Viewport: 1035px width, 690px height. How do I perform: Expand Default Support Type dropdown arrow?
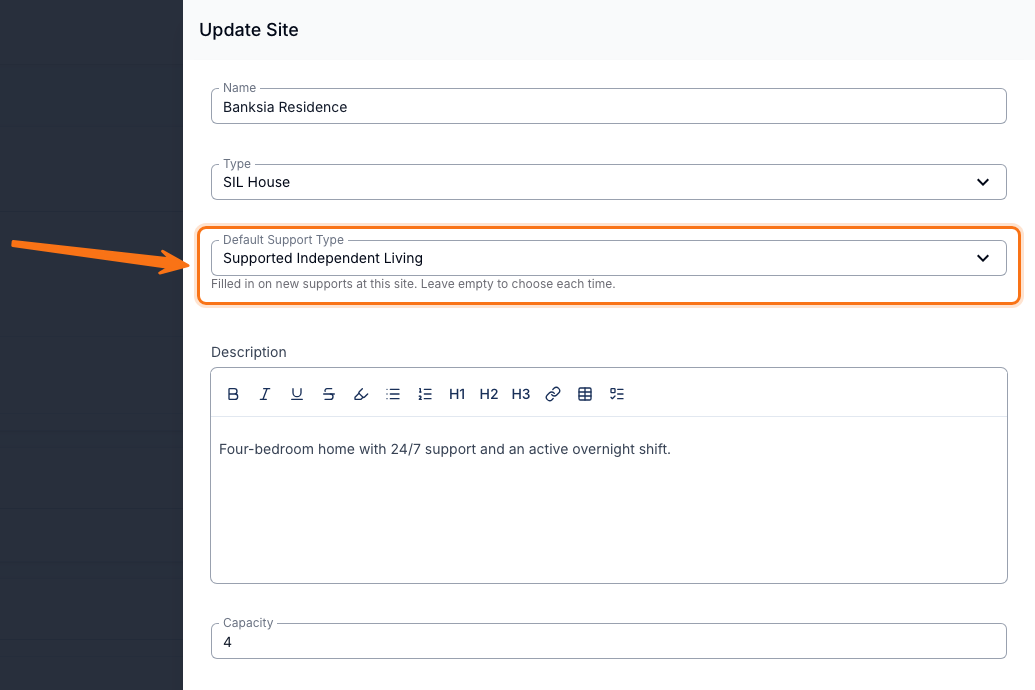tap(983, 258)
